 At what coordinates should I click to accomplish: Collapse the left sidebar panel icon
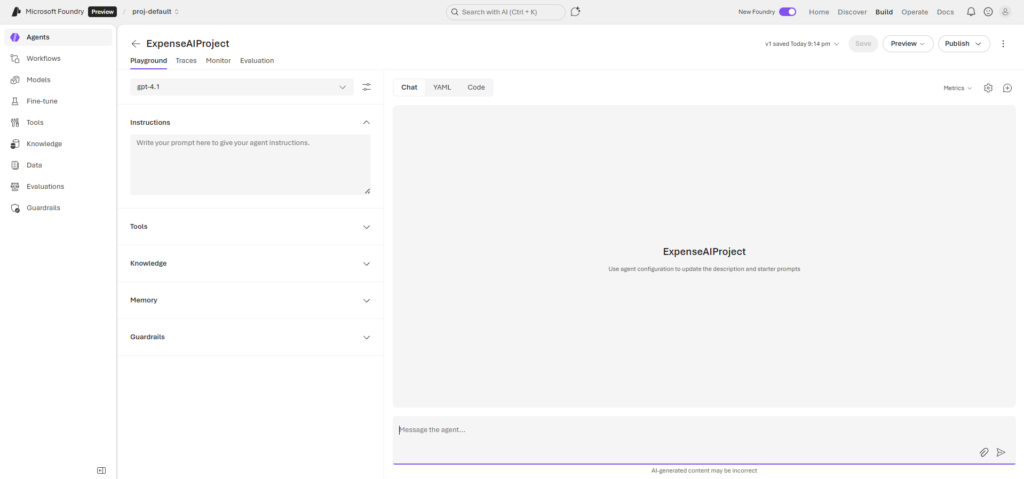pyautogui.click(x=101, y=470)
